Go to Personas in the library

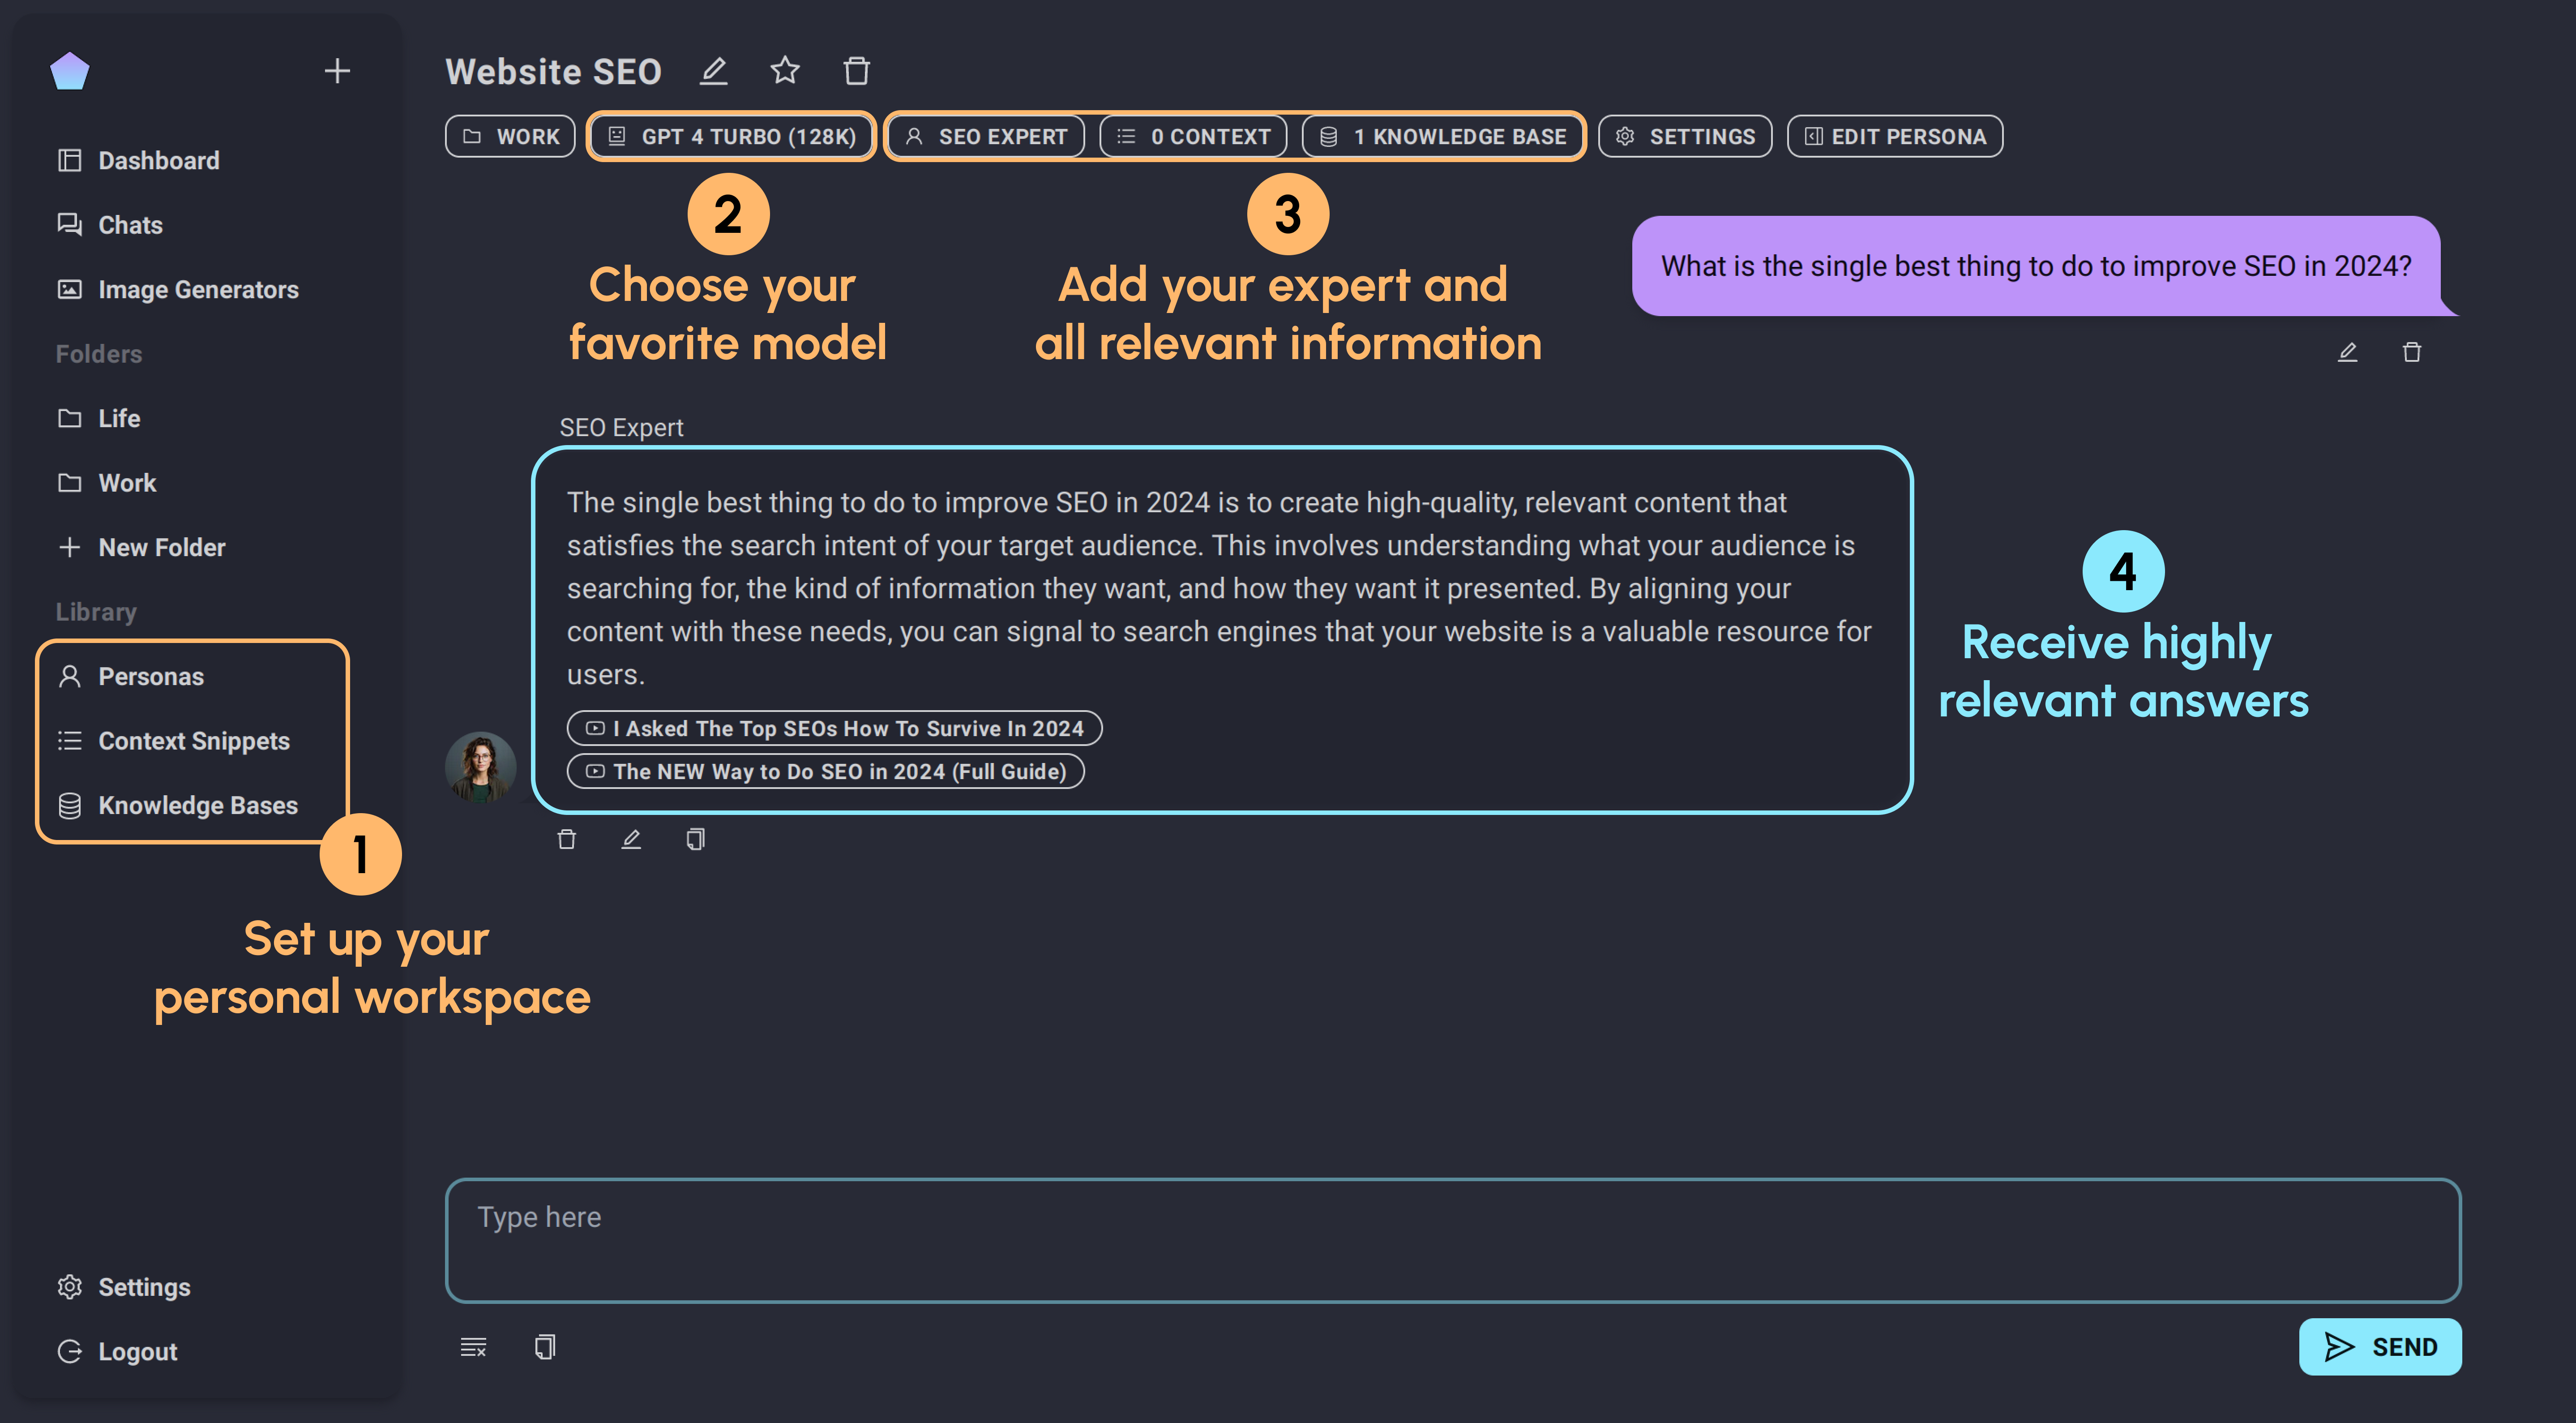click(150, 676)
